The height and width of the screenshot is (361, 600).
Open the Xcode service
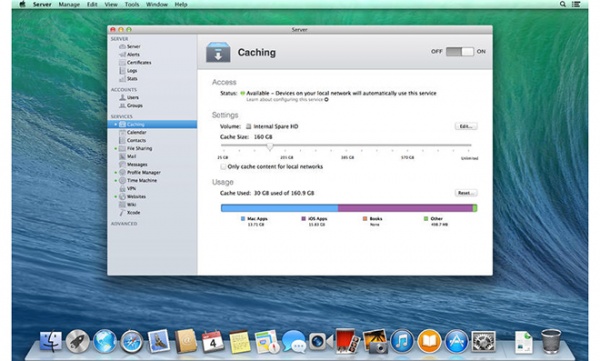(x=133, y=212)
